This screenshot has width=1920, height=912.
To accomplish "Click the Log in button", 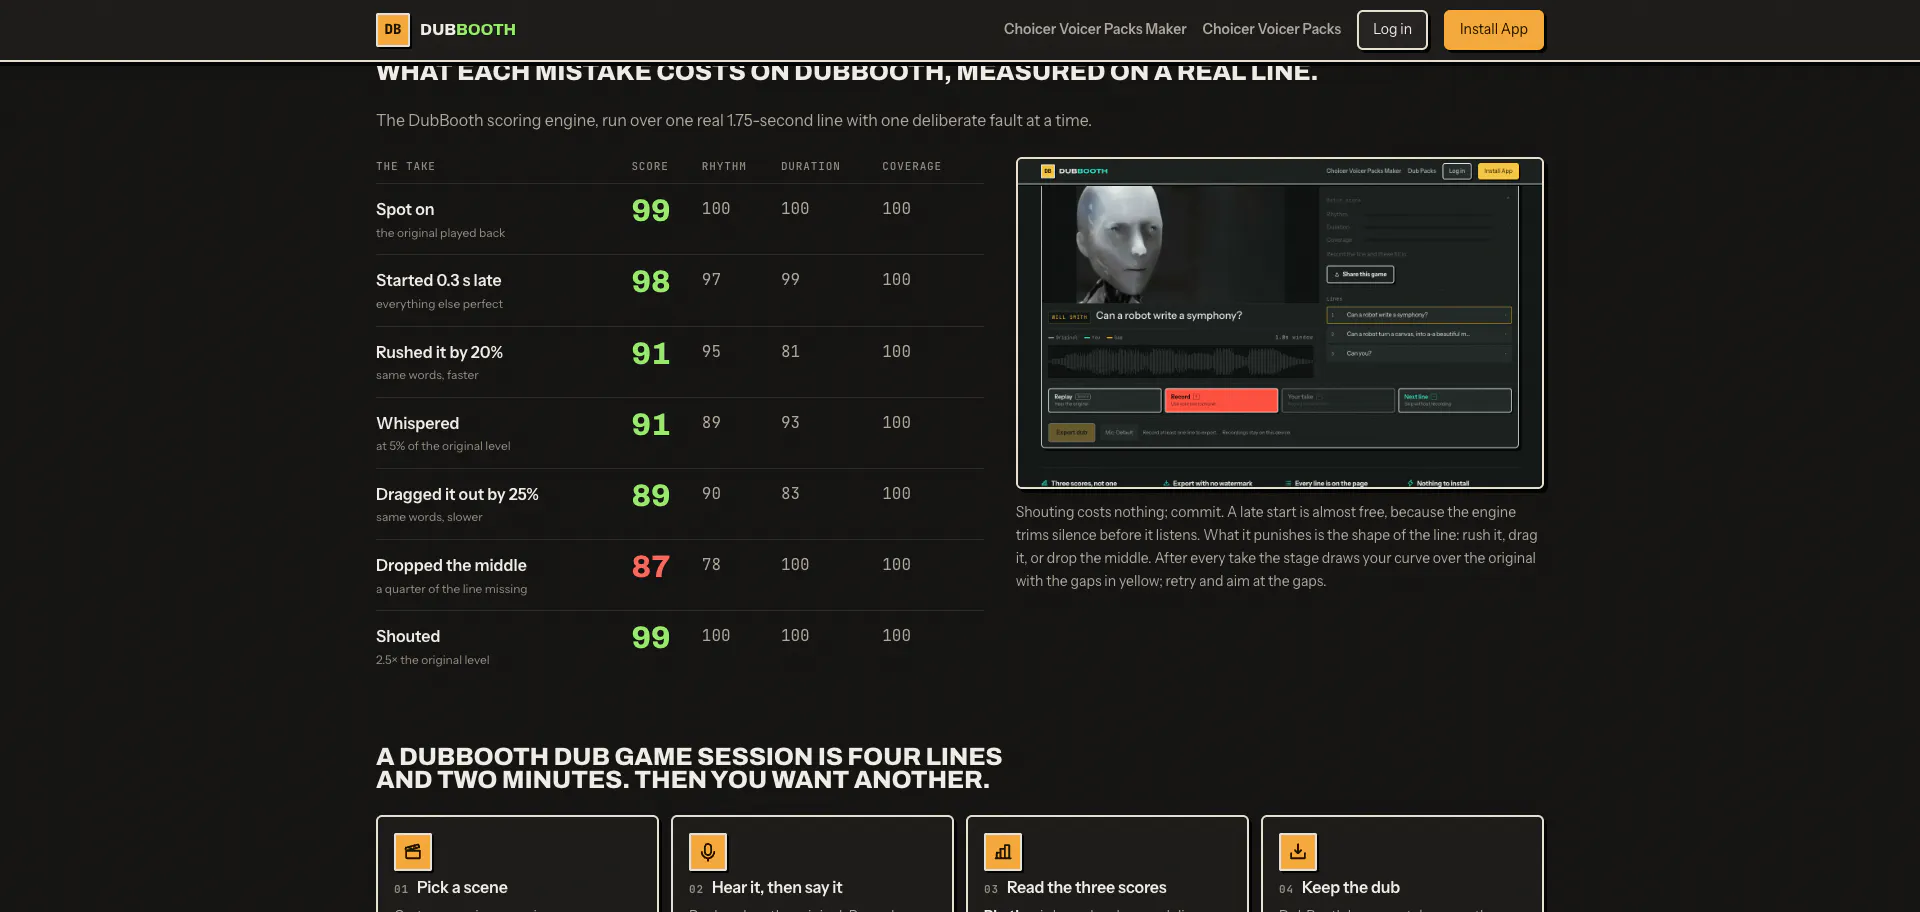I will (x=1392, y=30).
